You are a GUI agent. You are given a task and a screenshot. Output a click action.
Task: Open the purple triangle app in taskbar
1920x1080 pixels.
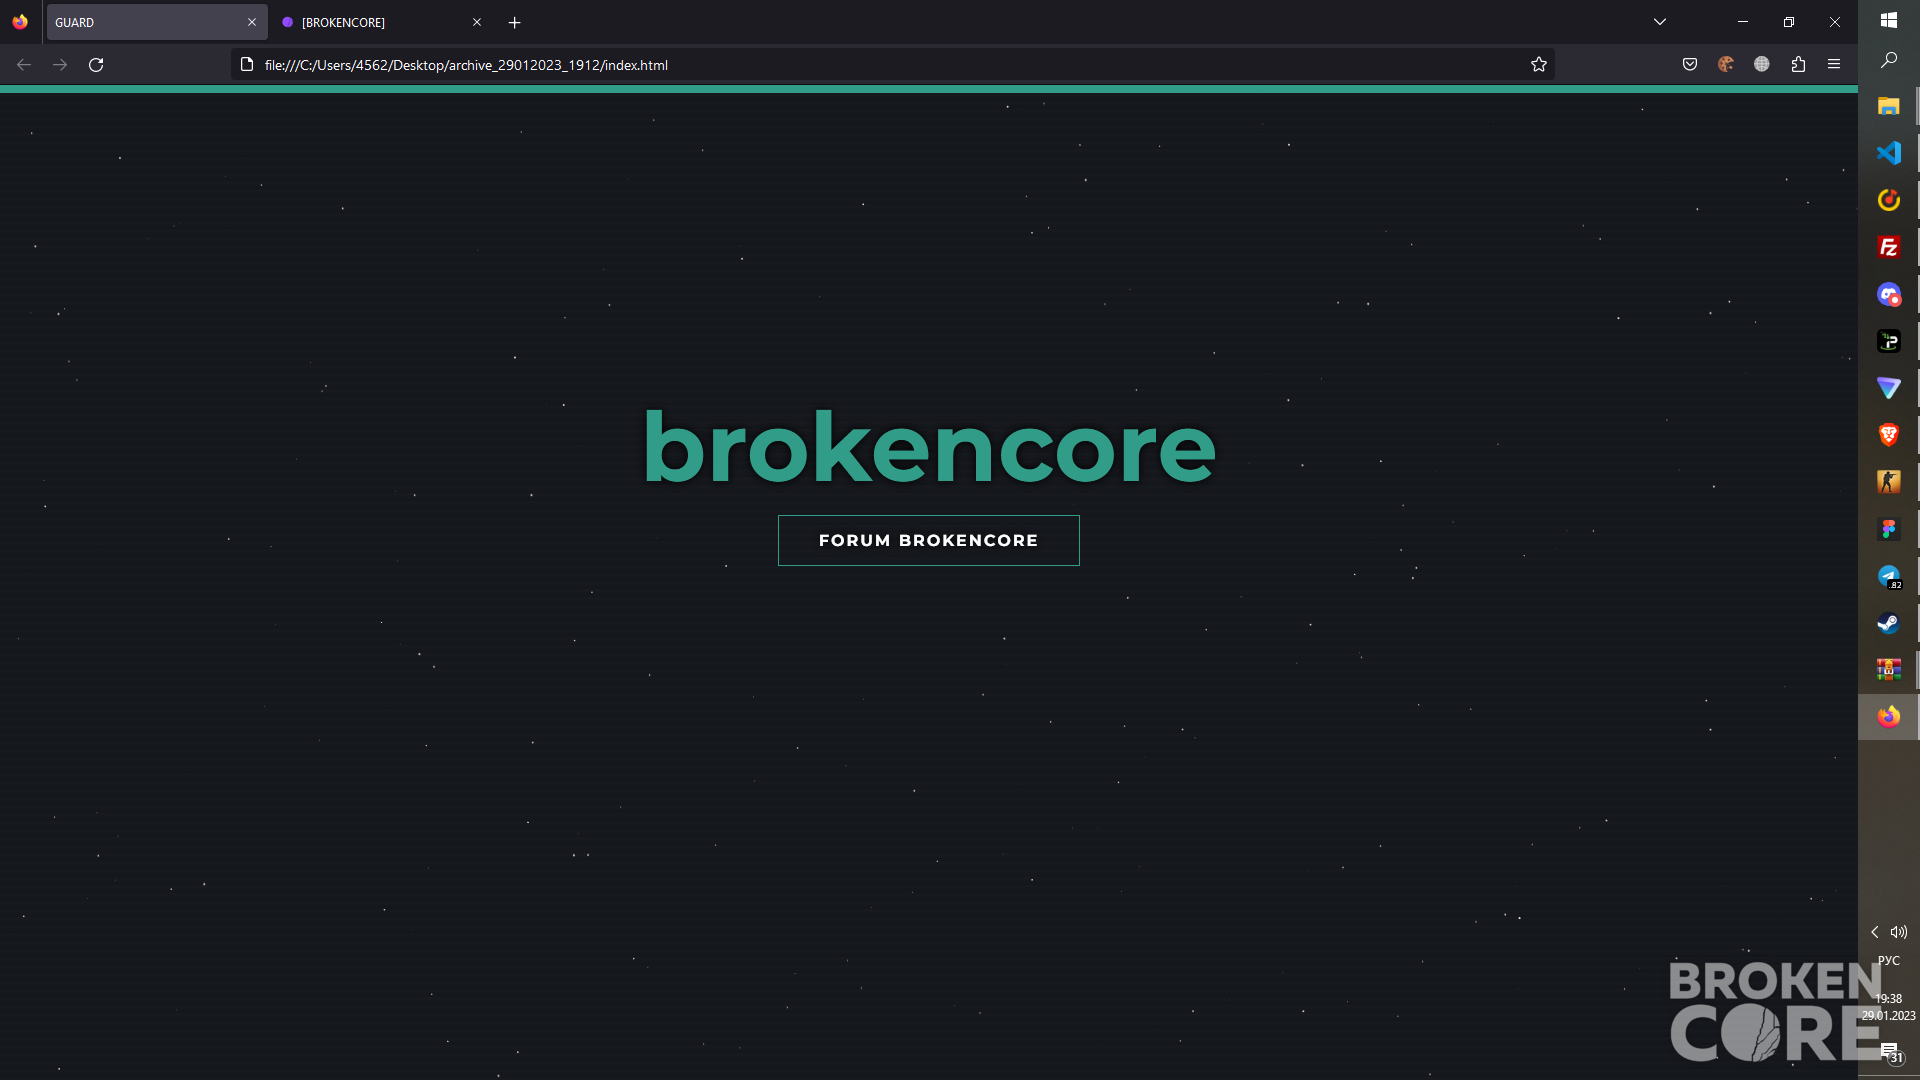pos(1889,388)
